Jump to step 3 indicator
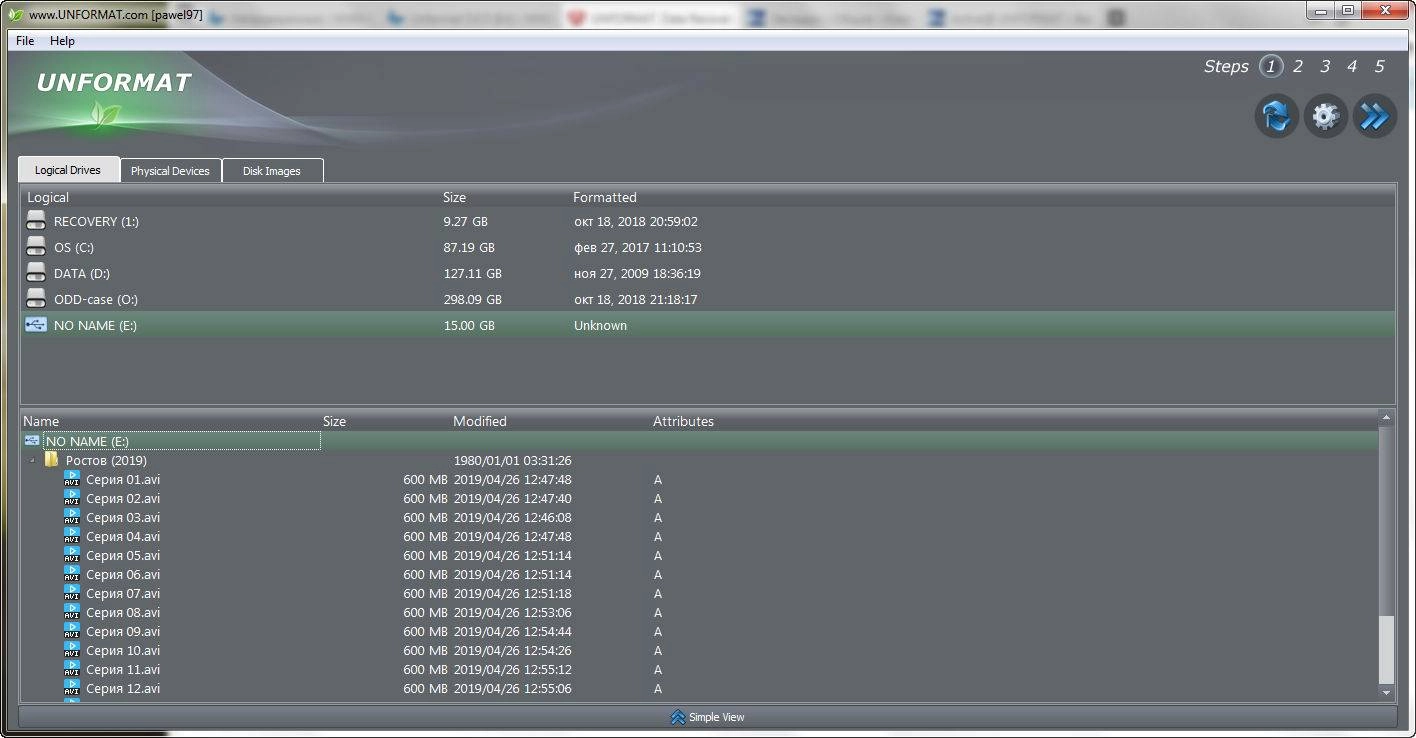1416x738 pixels. pos(1325,67)
